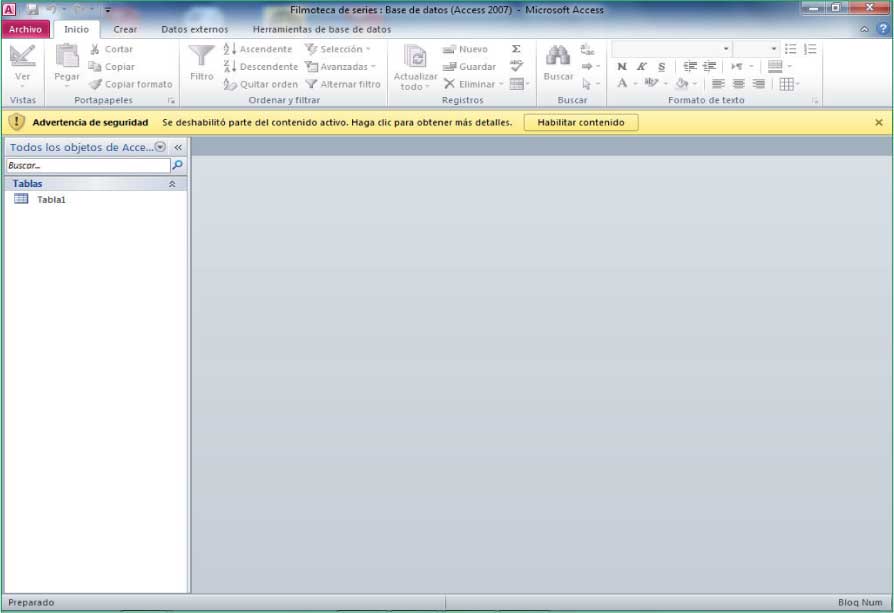Click the Filtro funnel icon
Viewport: 894px width, 613px height.
coord(202,57)
